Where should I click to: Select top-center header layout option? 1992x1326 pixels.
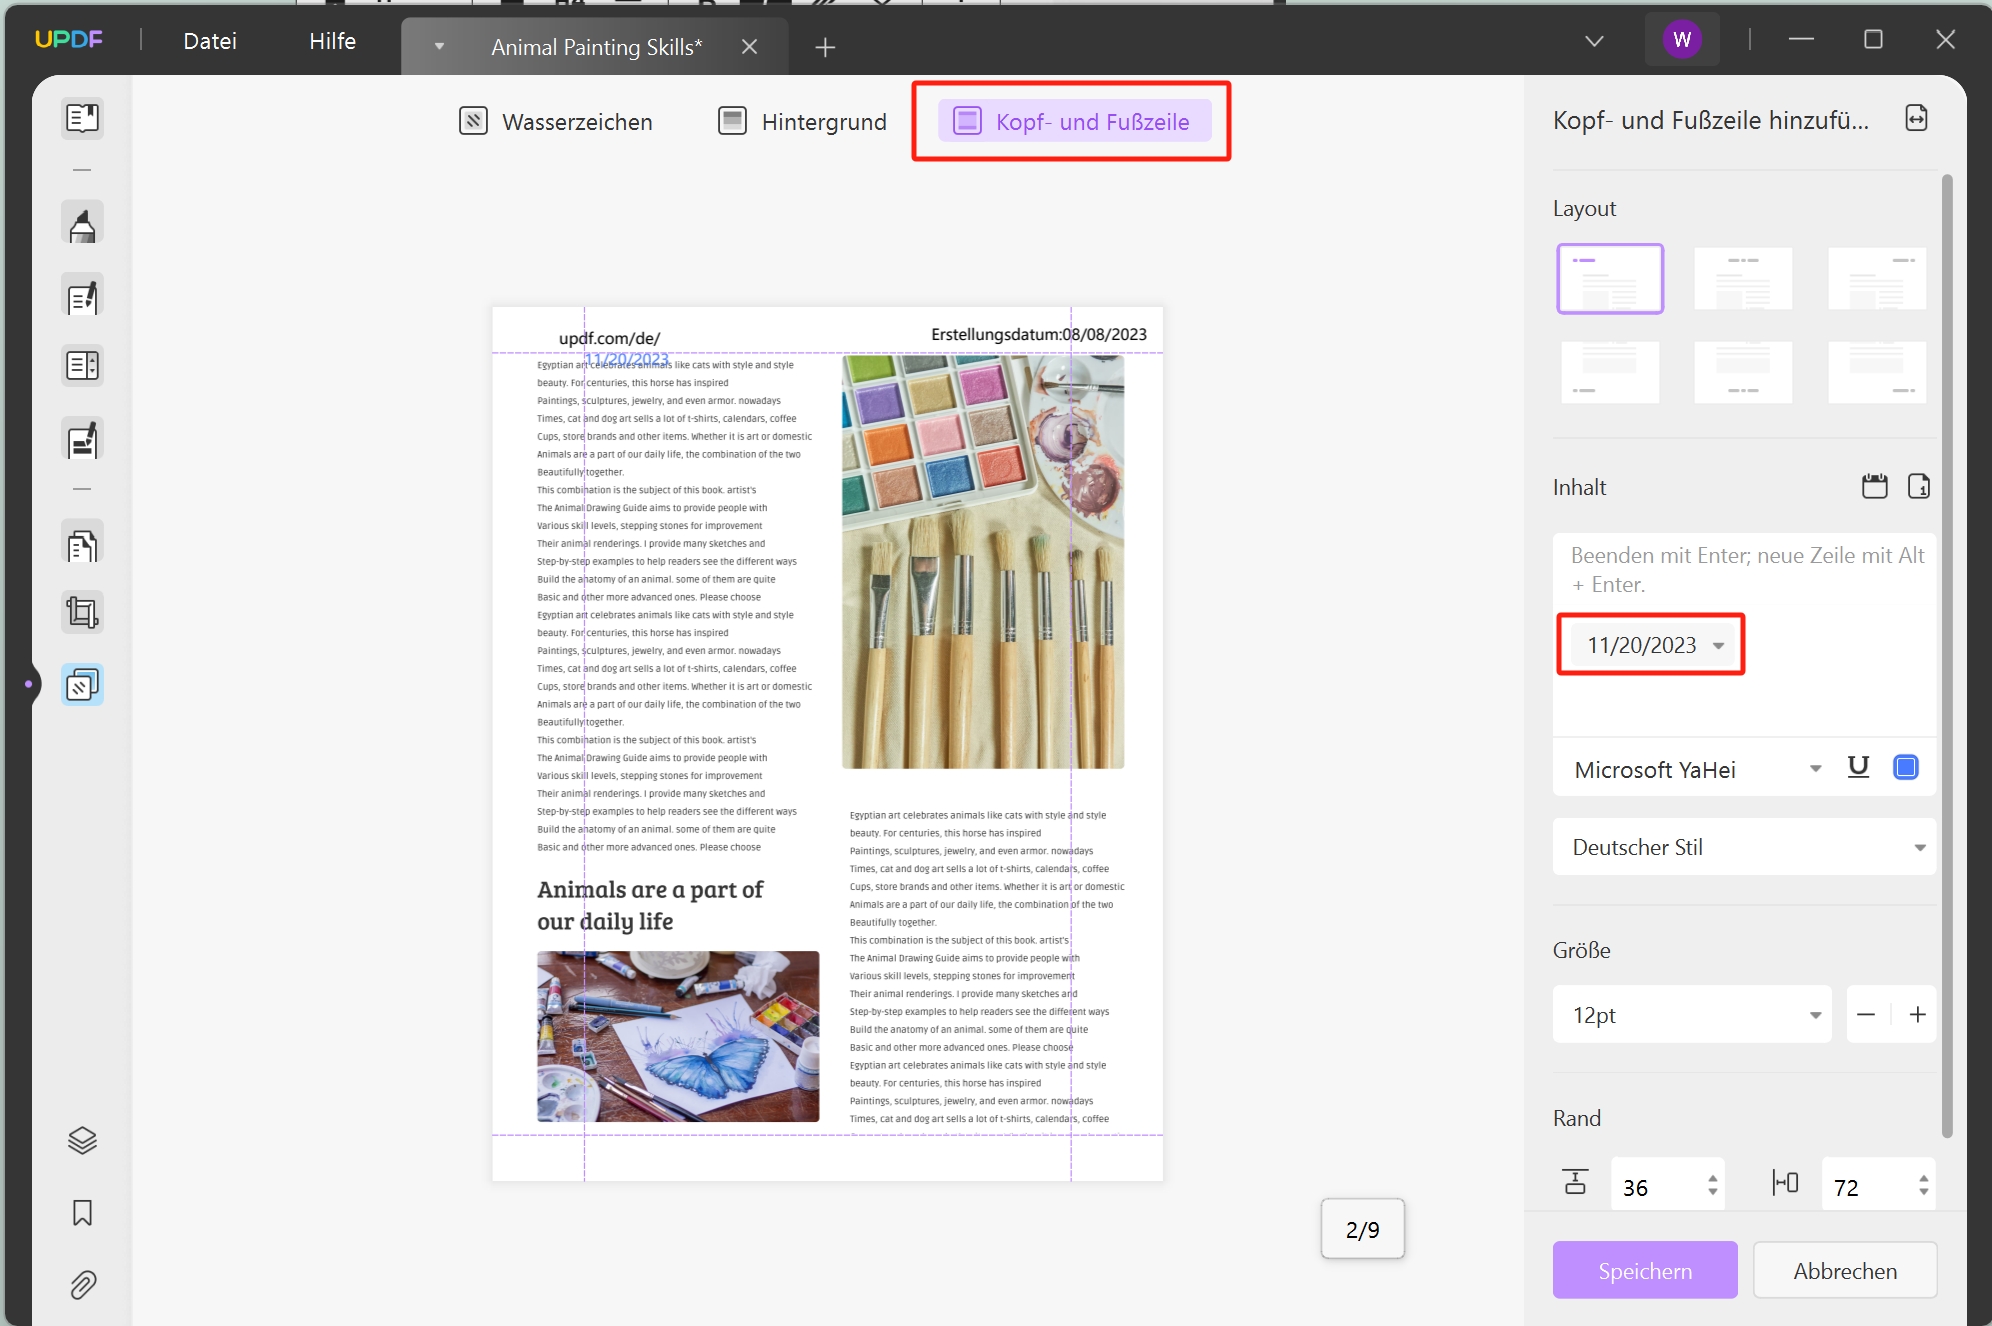click(1742, 279)
